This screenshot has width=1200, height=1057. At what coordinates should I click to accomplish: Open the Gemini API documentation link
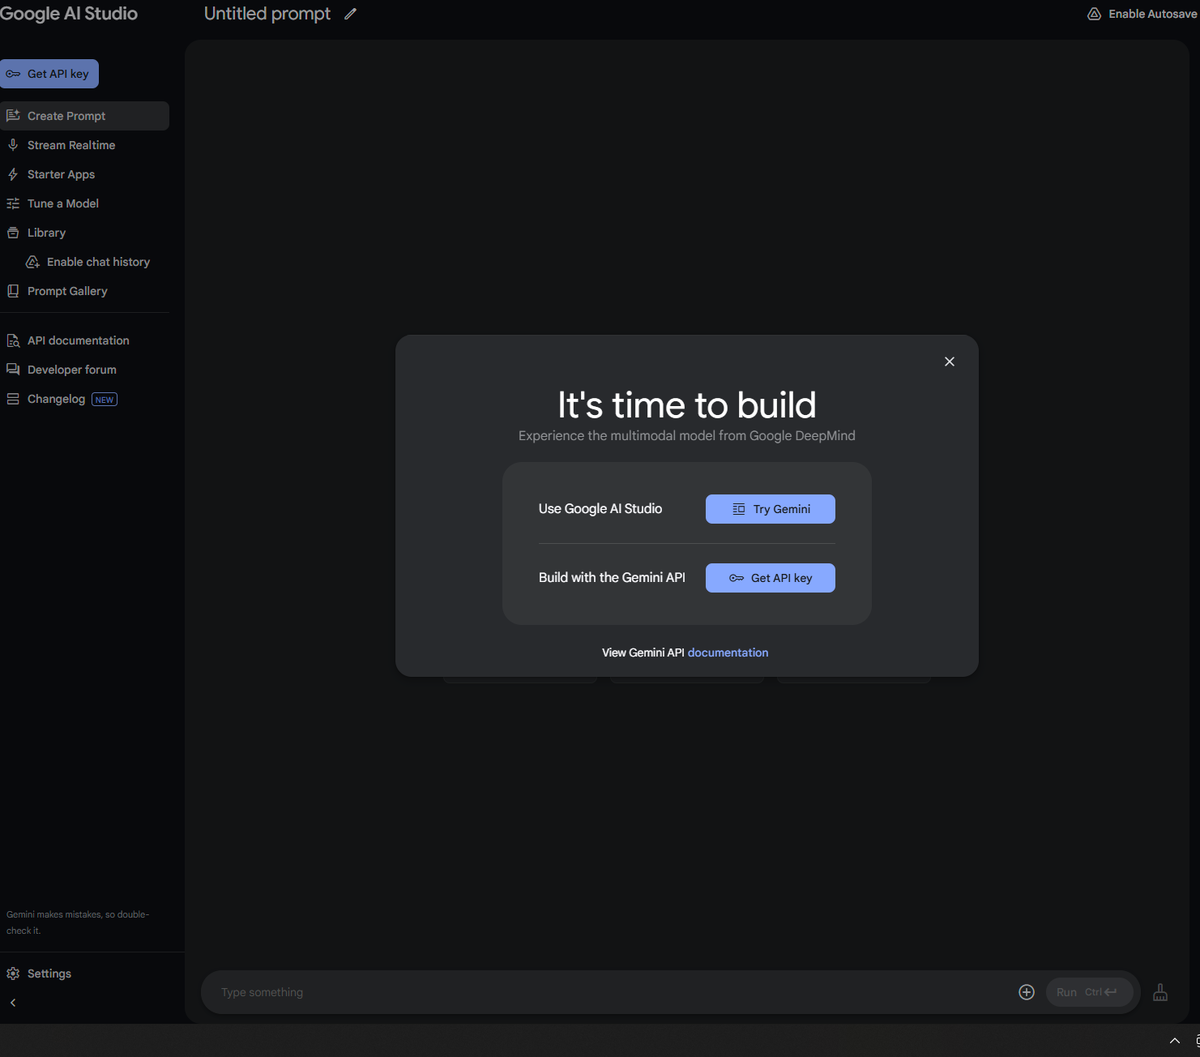(x=728, y=652)
